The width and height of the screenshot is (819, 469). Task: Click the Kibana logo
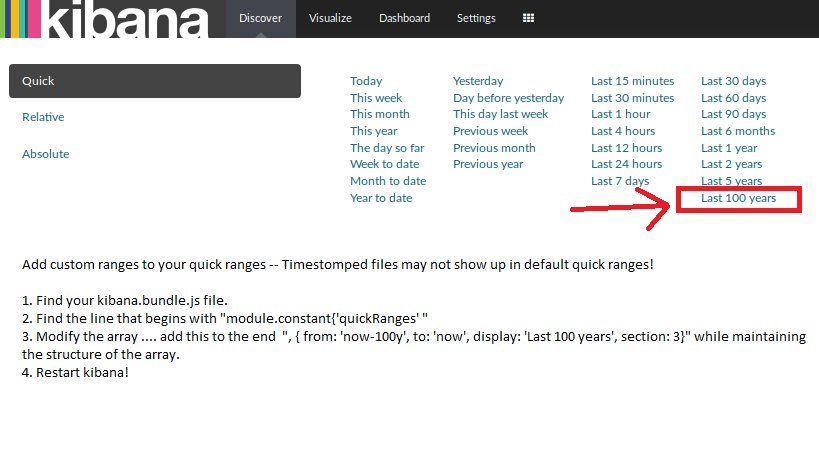(104, 19)
